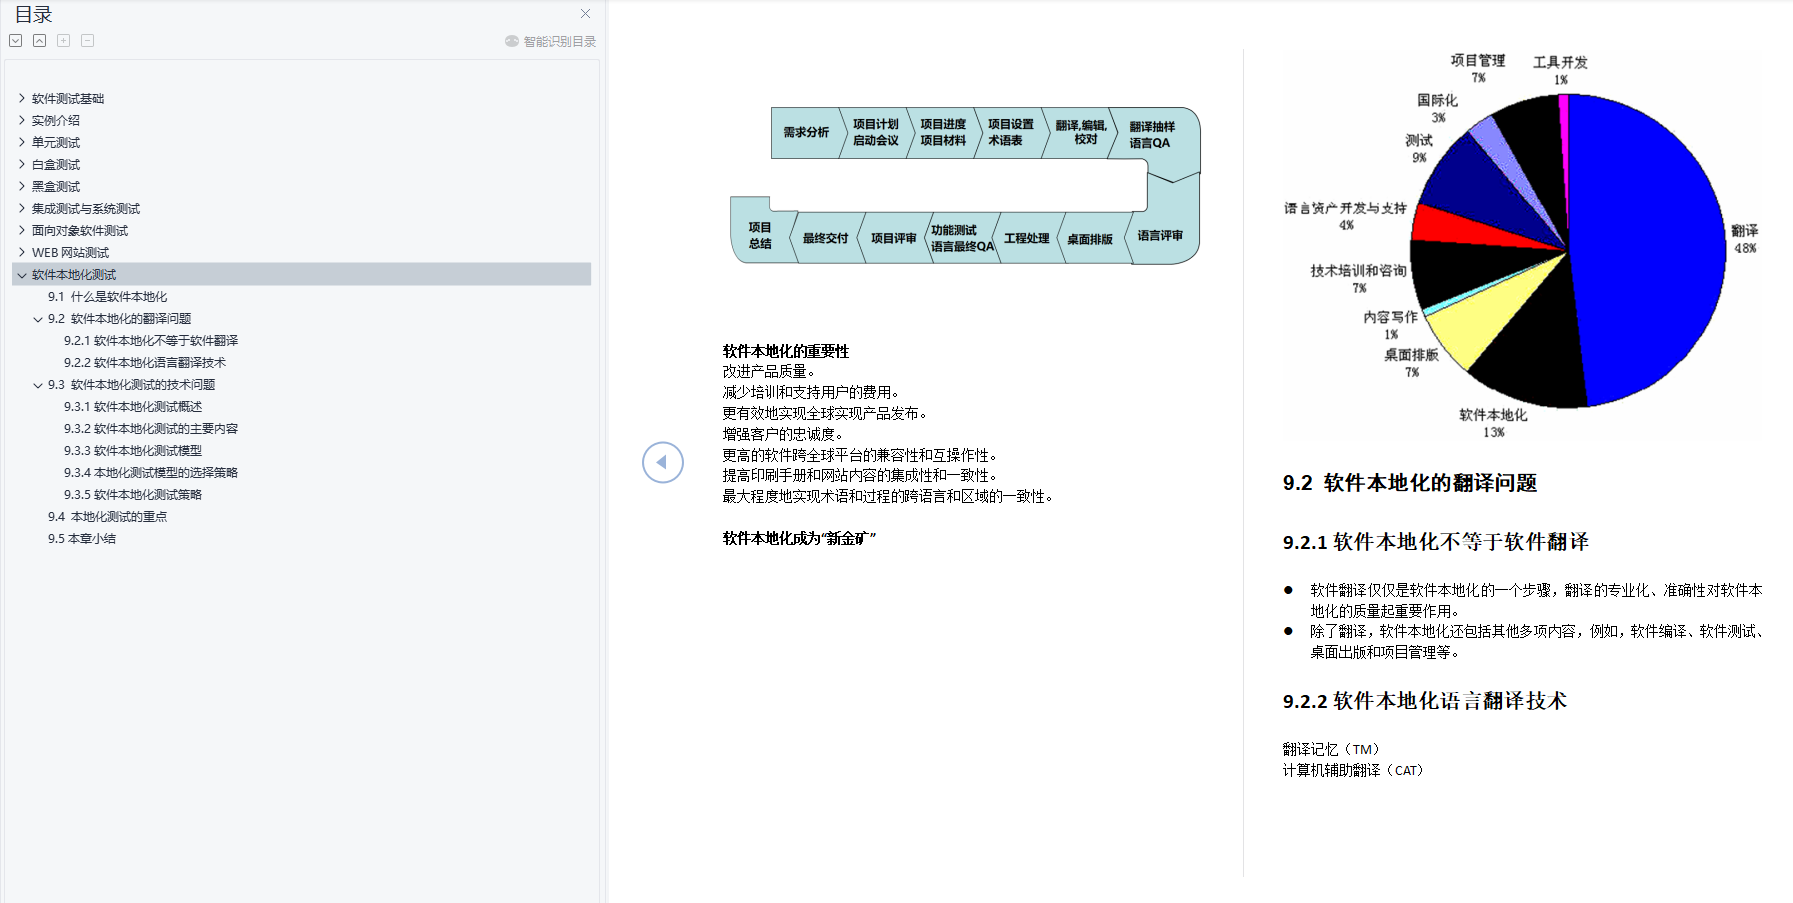This screenshot has width=1793, height=903.
Task: Close the 目录 sidebar panel
Action: point(585,13)
